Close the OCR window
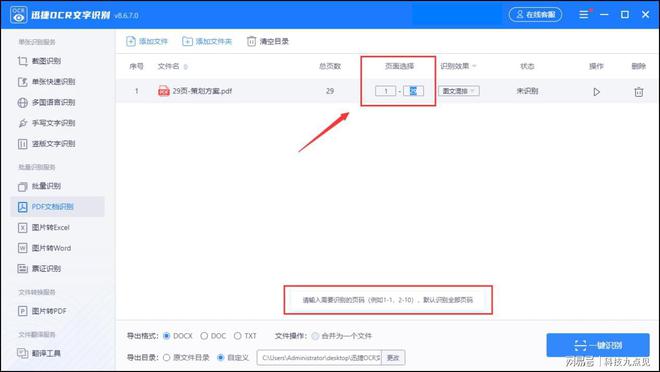The width and height of the screenshot is (660, 372). [x=645, y=15]
